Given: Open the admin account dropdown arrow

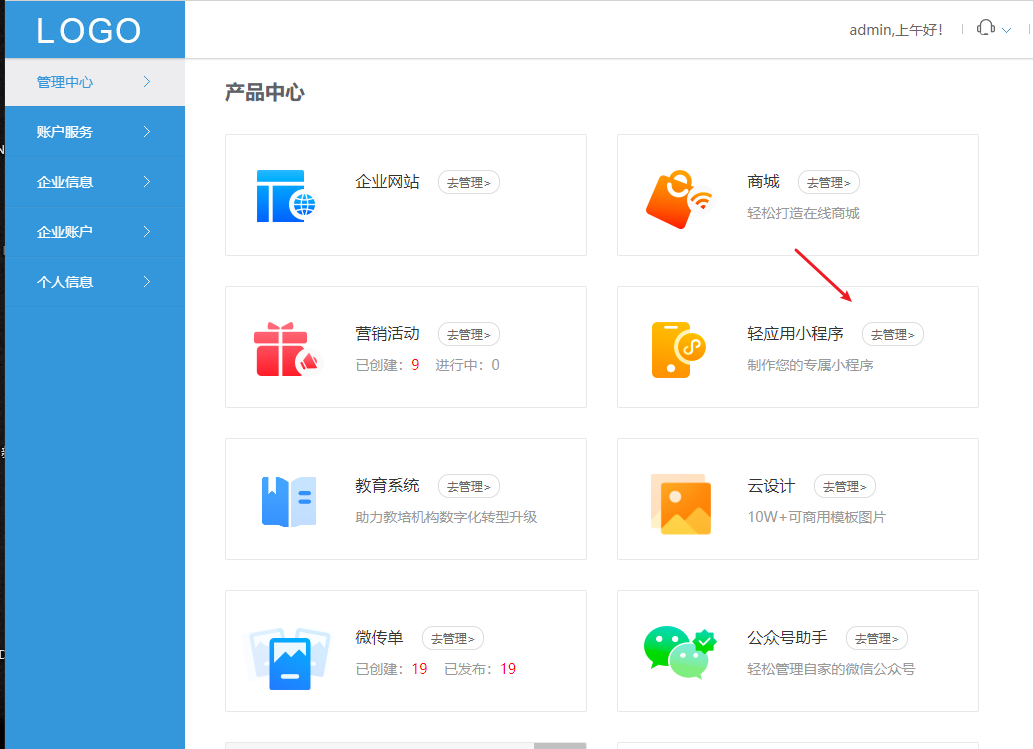Looking at the screenshot, I should click(x=1007, y=29).
